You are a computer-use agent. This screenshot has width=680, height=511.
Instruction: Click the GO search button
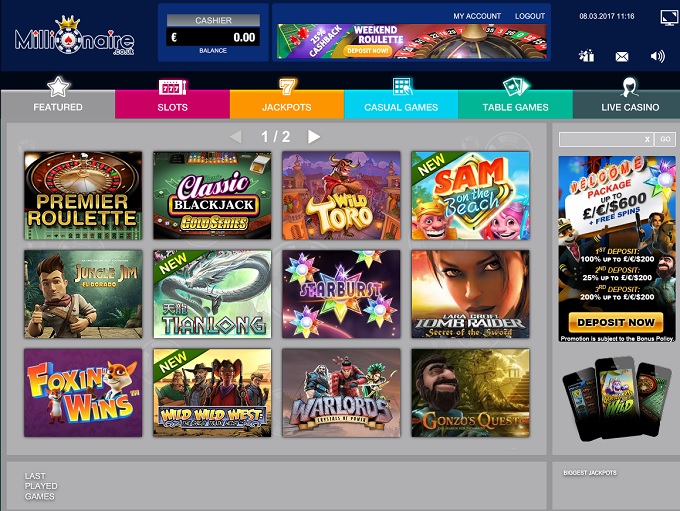[x=665, y=139]
